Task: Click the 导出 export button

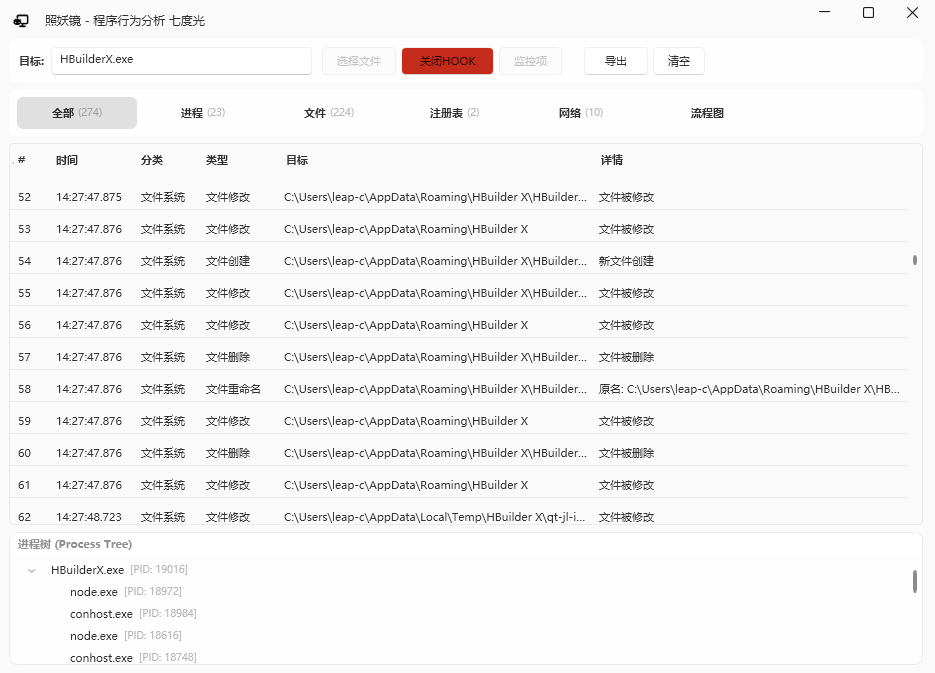Action: coord(615,61)
